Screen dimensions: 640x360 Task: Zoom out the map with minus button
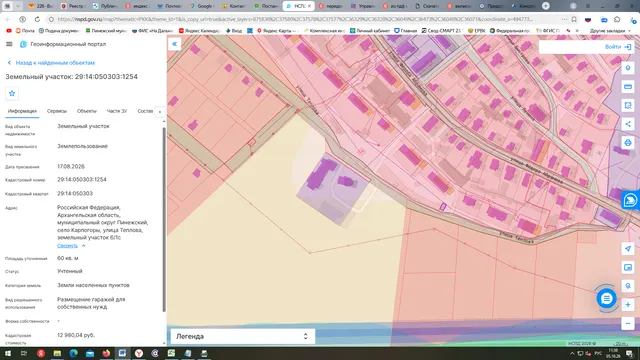pyautogui.click(x=628, y=323)
